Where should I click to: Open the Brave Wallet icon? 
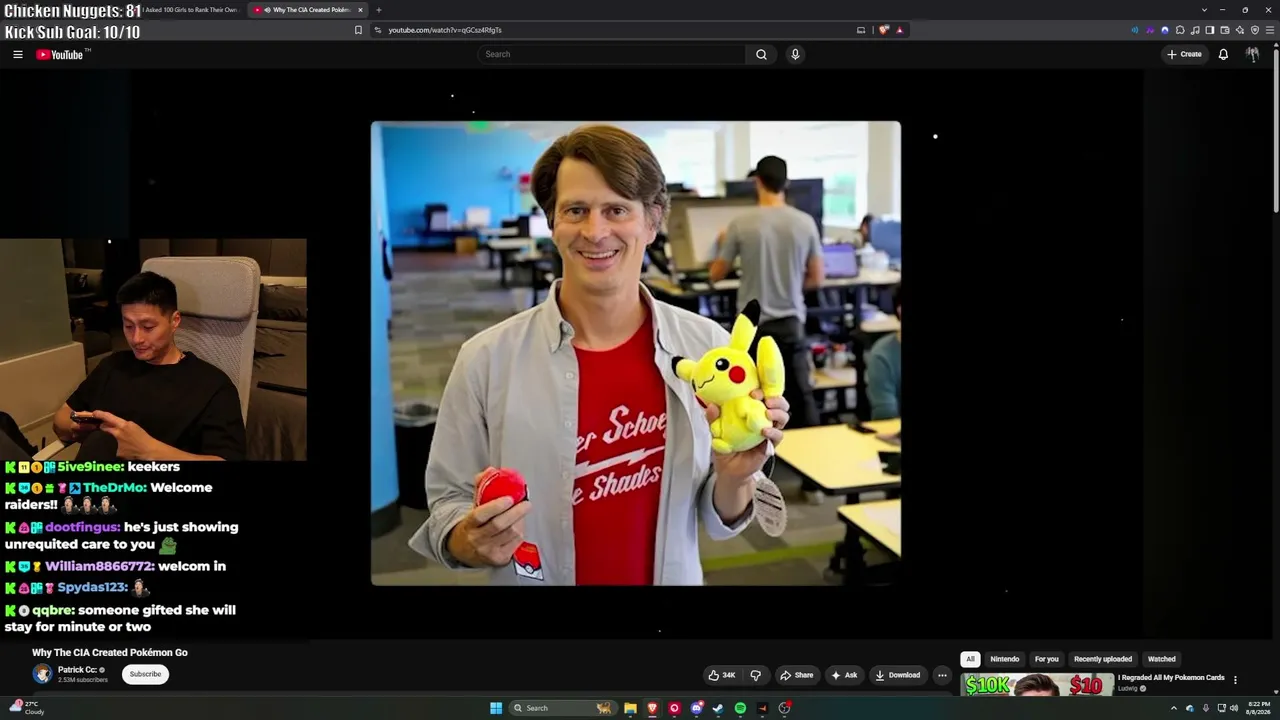click(x=1225, y=30)
